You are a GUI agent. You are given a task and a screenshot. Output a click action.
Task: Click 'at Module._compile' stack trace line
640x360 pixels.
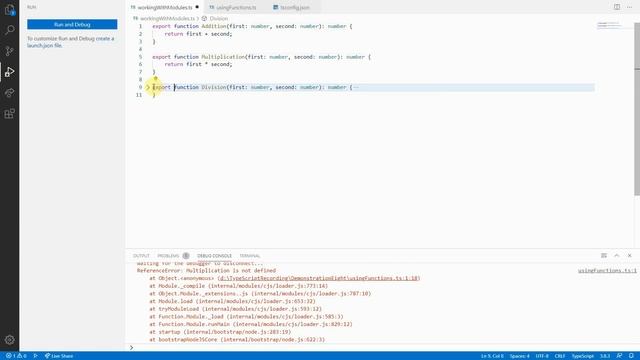238,286
